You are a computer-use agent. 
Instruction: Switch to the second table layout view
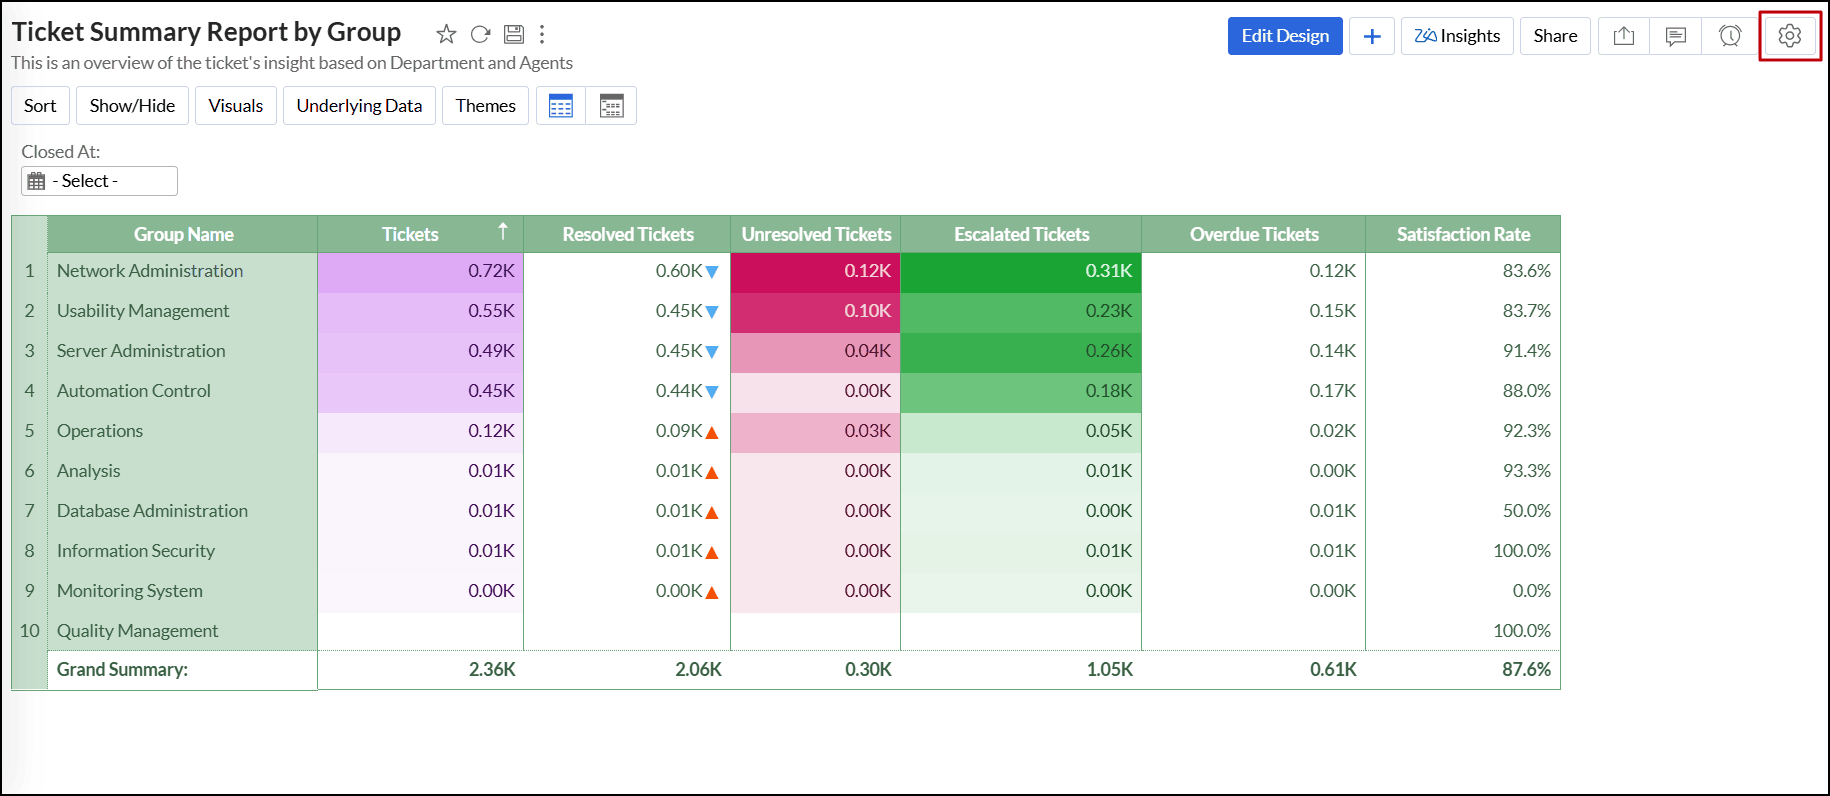611,106
